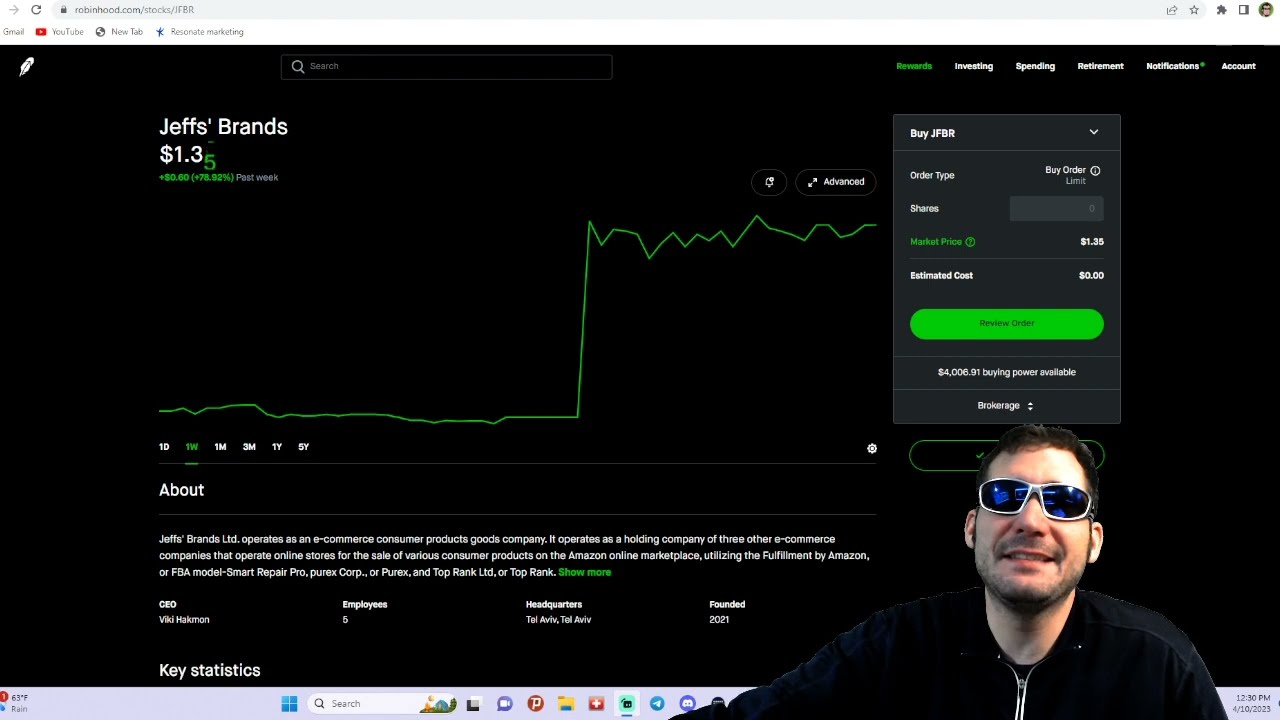The width and height of the screenshot is (1280, 720).
Task: Open the New Tab bookmark
Action: click(119, 32)
